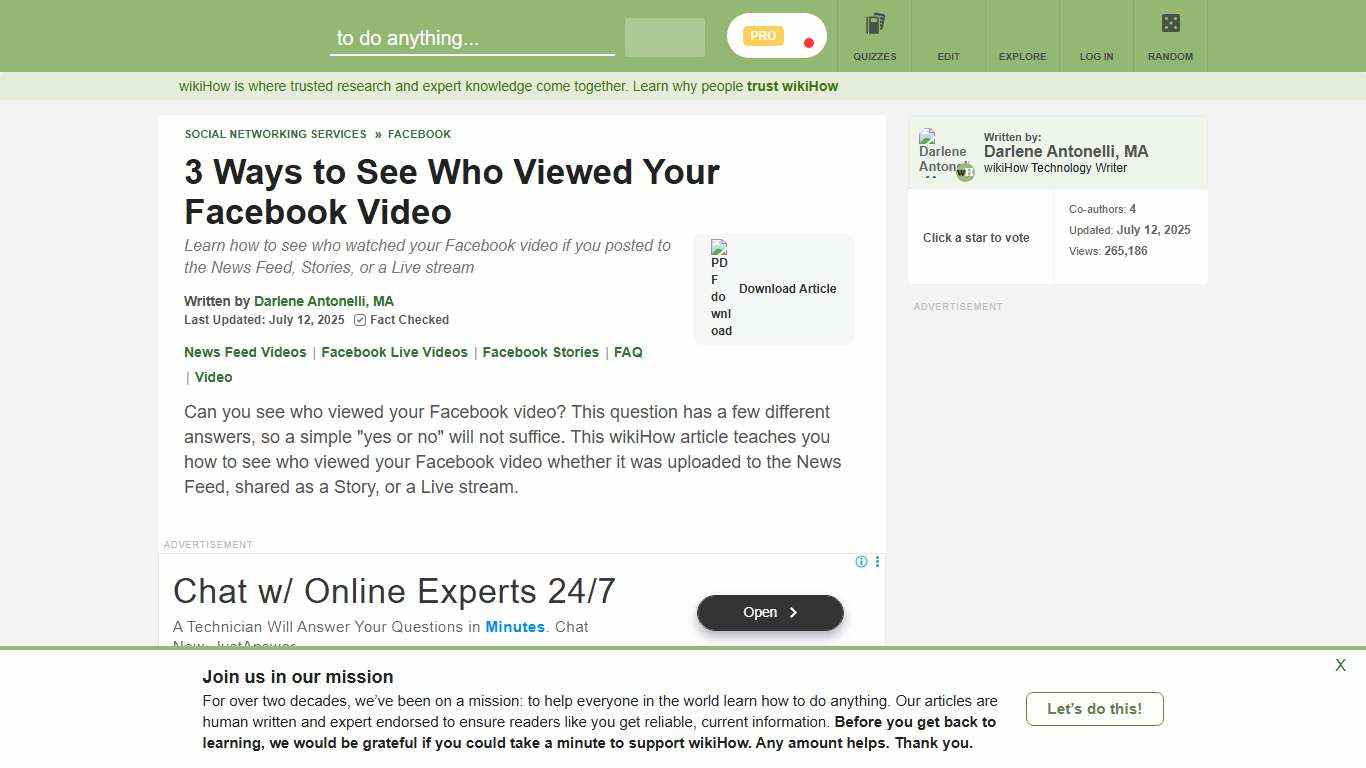1366x768 pixels.
Task: Visit Darlene Antonelli's author profile
Action: pos(324,301)
